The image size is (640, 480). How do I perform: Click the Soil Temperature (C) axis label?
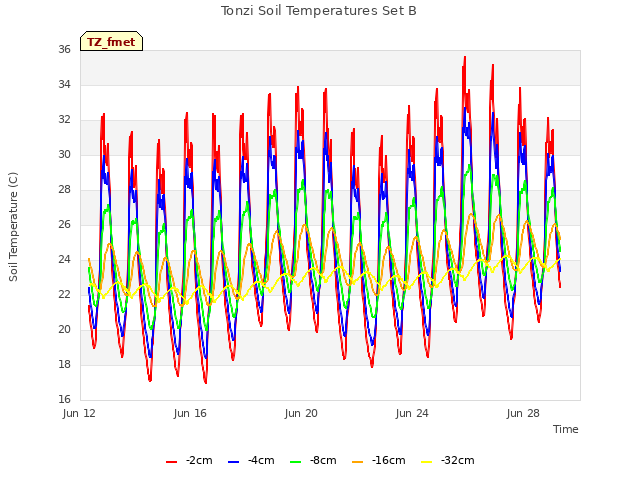tap(13, 227)
